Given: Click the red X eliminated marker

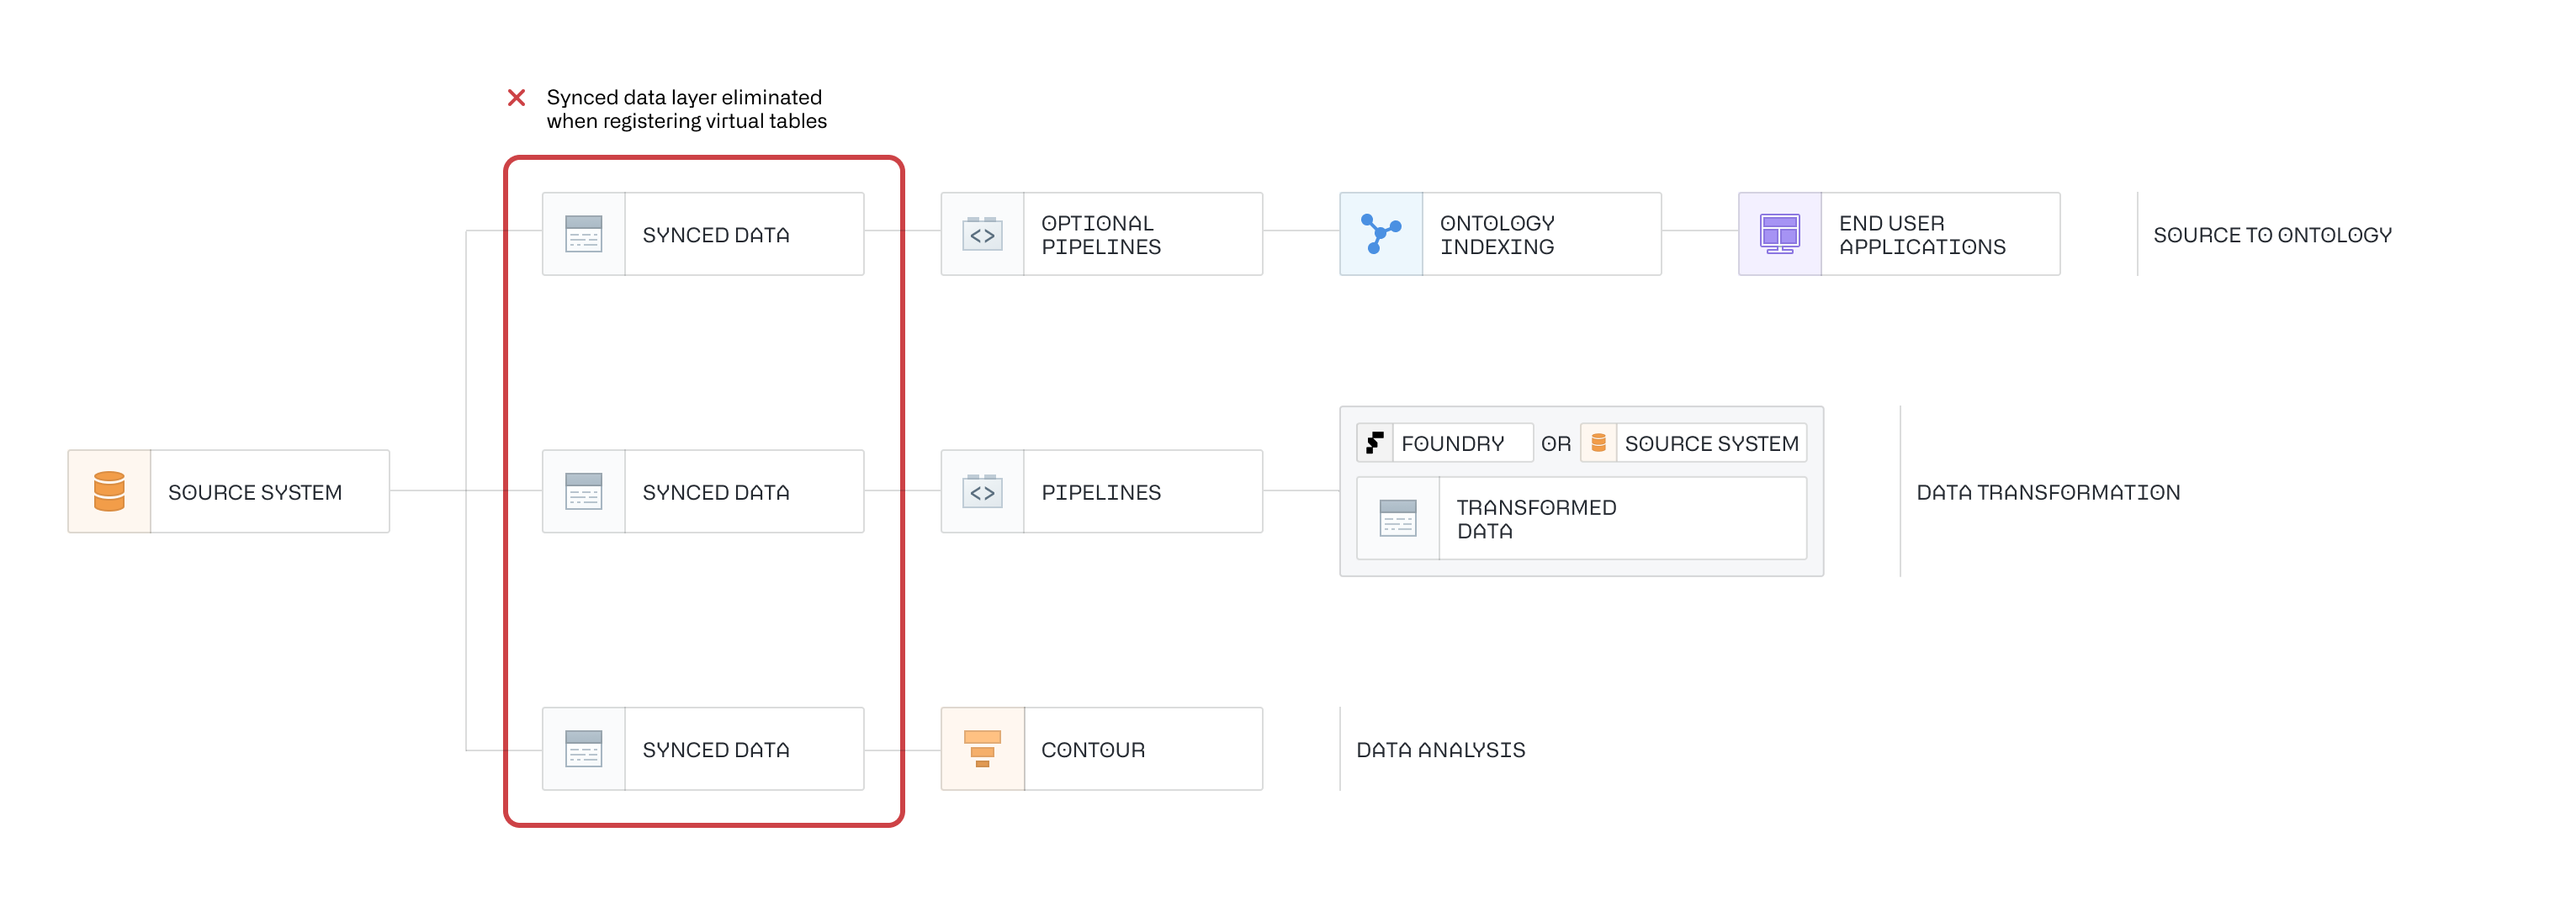Looking at the screenshot, I should (x=516, y=98).
